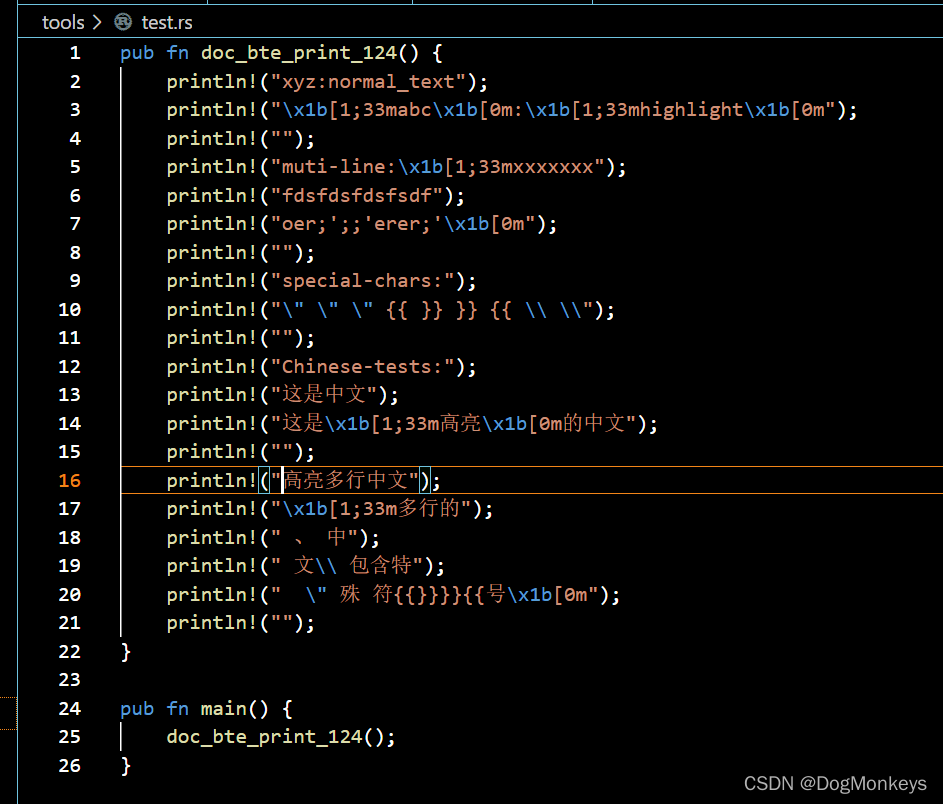
Task: Click 多行的 text on line 17
Action: pyautogui.click(x=429, y=509)
